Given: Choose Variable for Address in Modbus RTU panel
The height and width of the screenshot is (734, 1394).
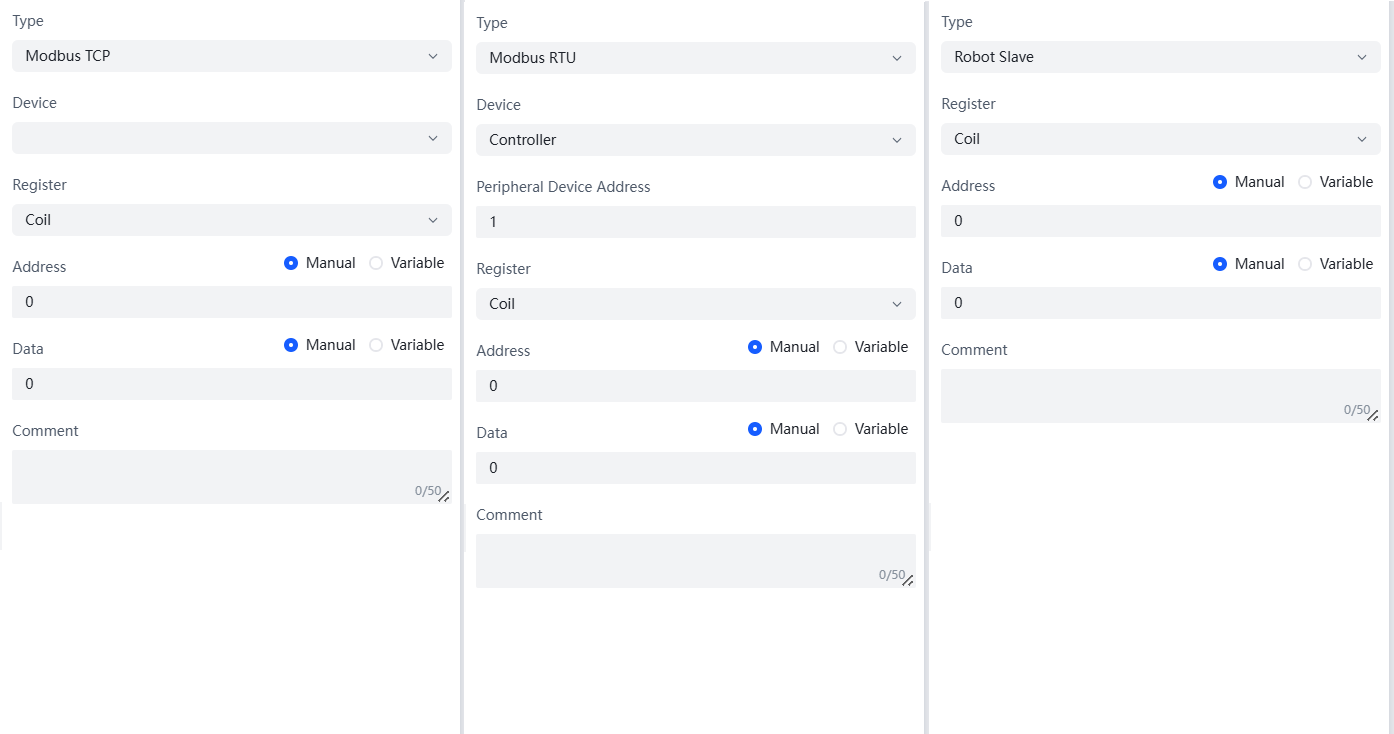Looking at the screenshot, I should click(841, 347).
